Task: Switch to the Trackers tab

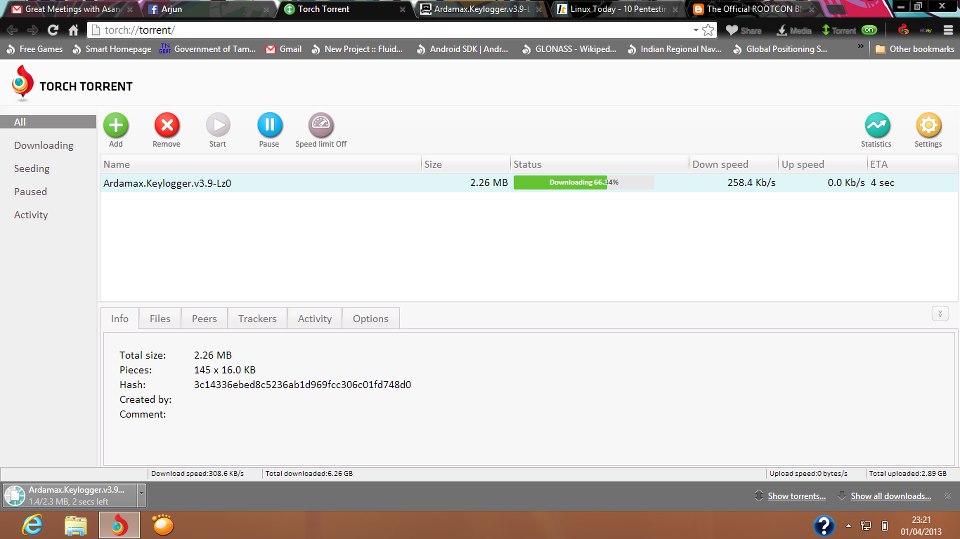Action: pyautogui.click(x=257, y=318)
